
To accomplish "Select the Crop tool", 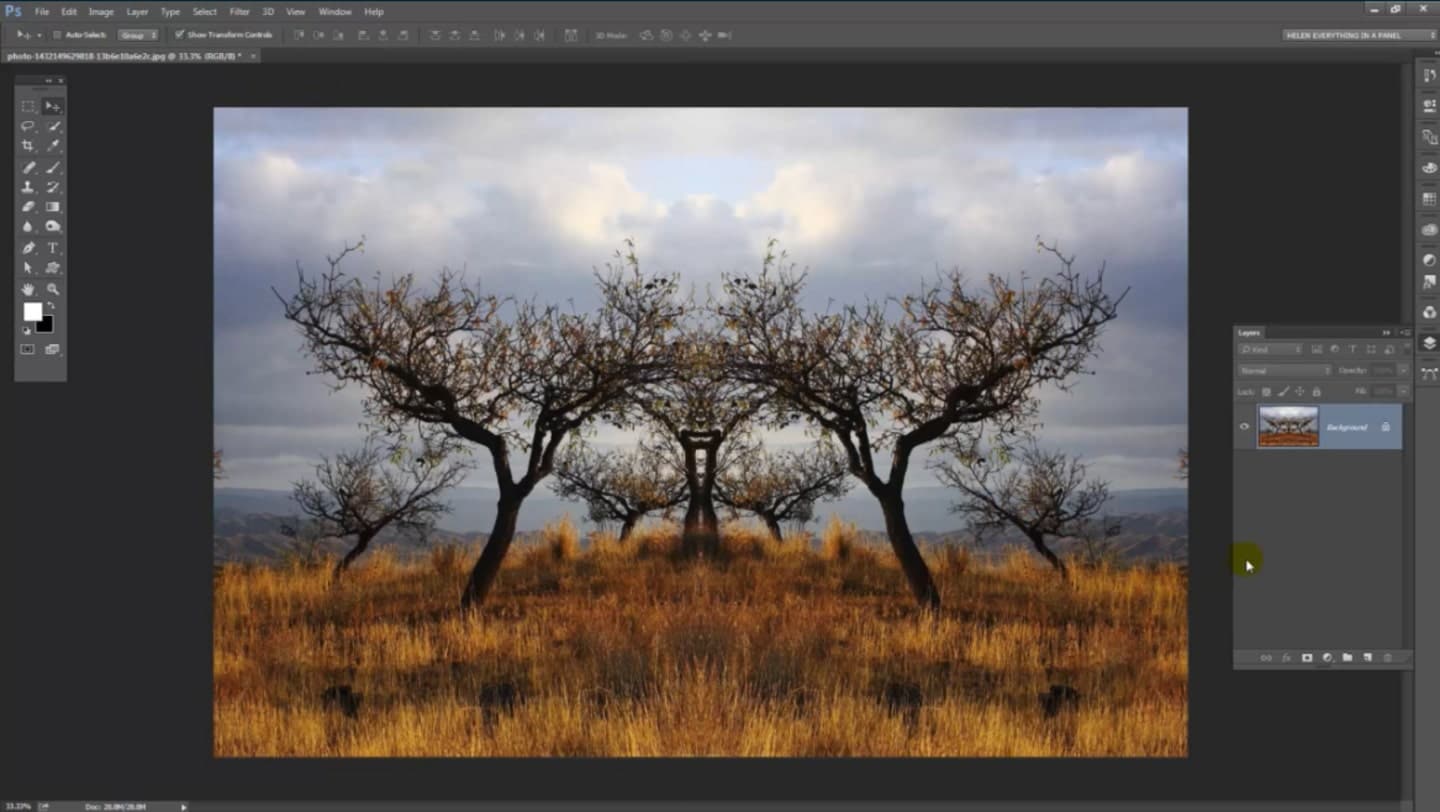I will 28,146.
